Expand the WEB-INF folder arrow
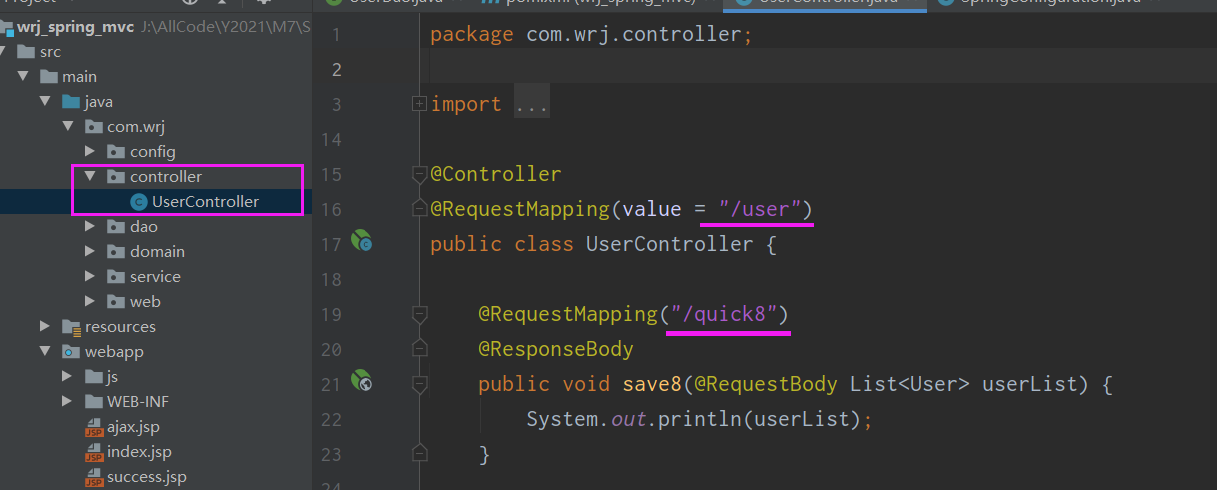Image resolution: width=1217 pixels, height=490 pixels. pos(68,402)
